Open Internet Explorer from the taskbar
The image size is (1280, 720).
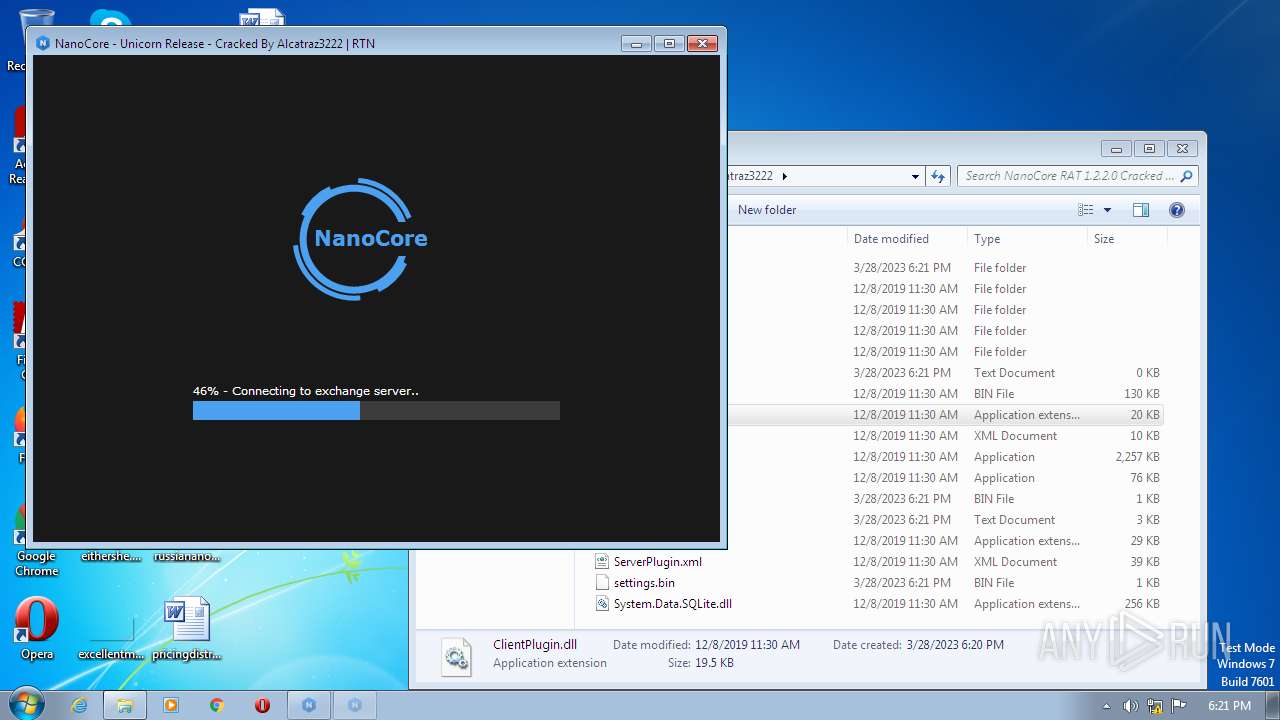coord(79,705)
